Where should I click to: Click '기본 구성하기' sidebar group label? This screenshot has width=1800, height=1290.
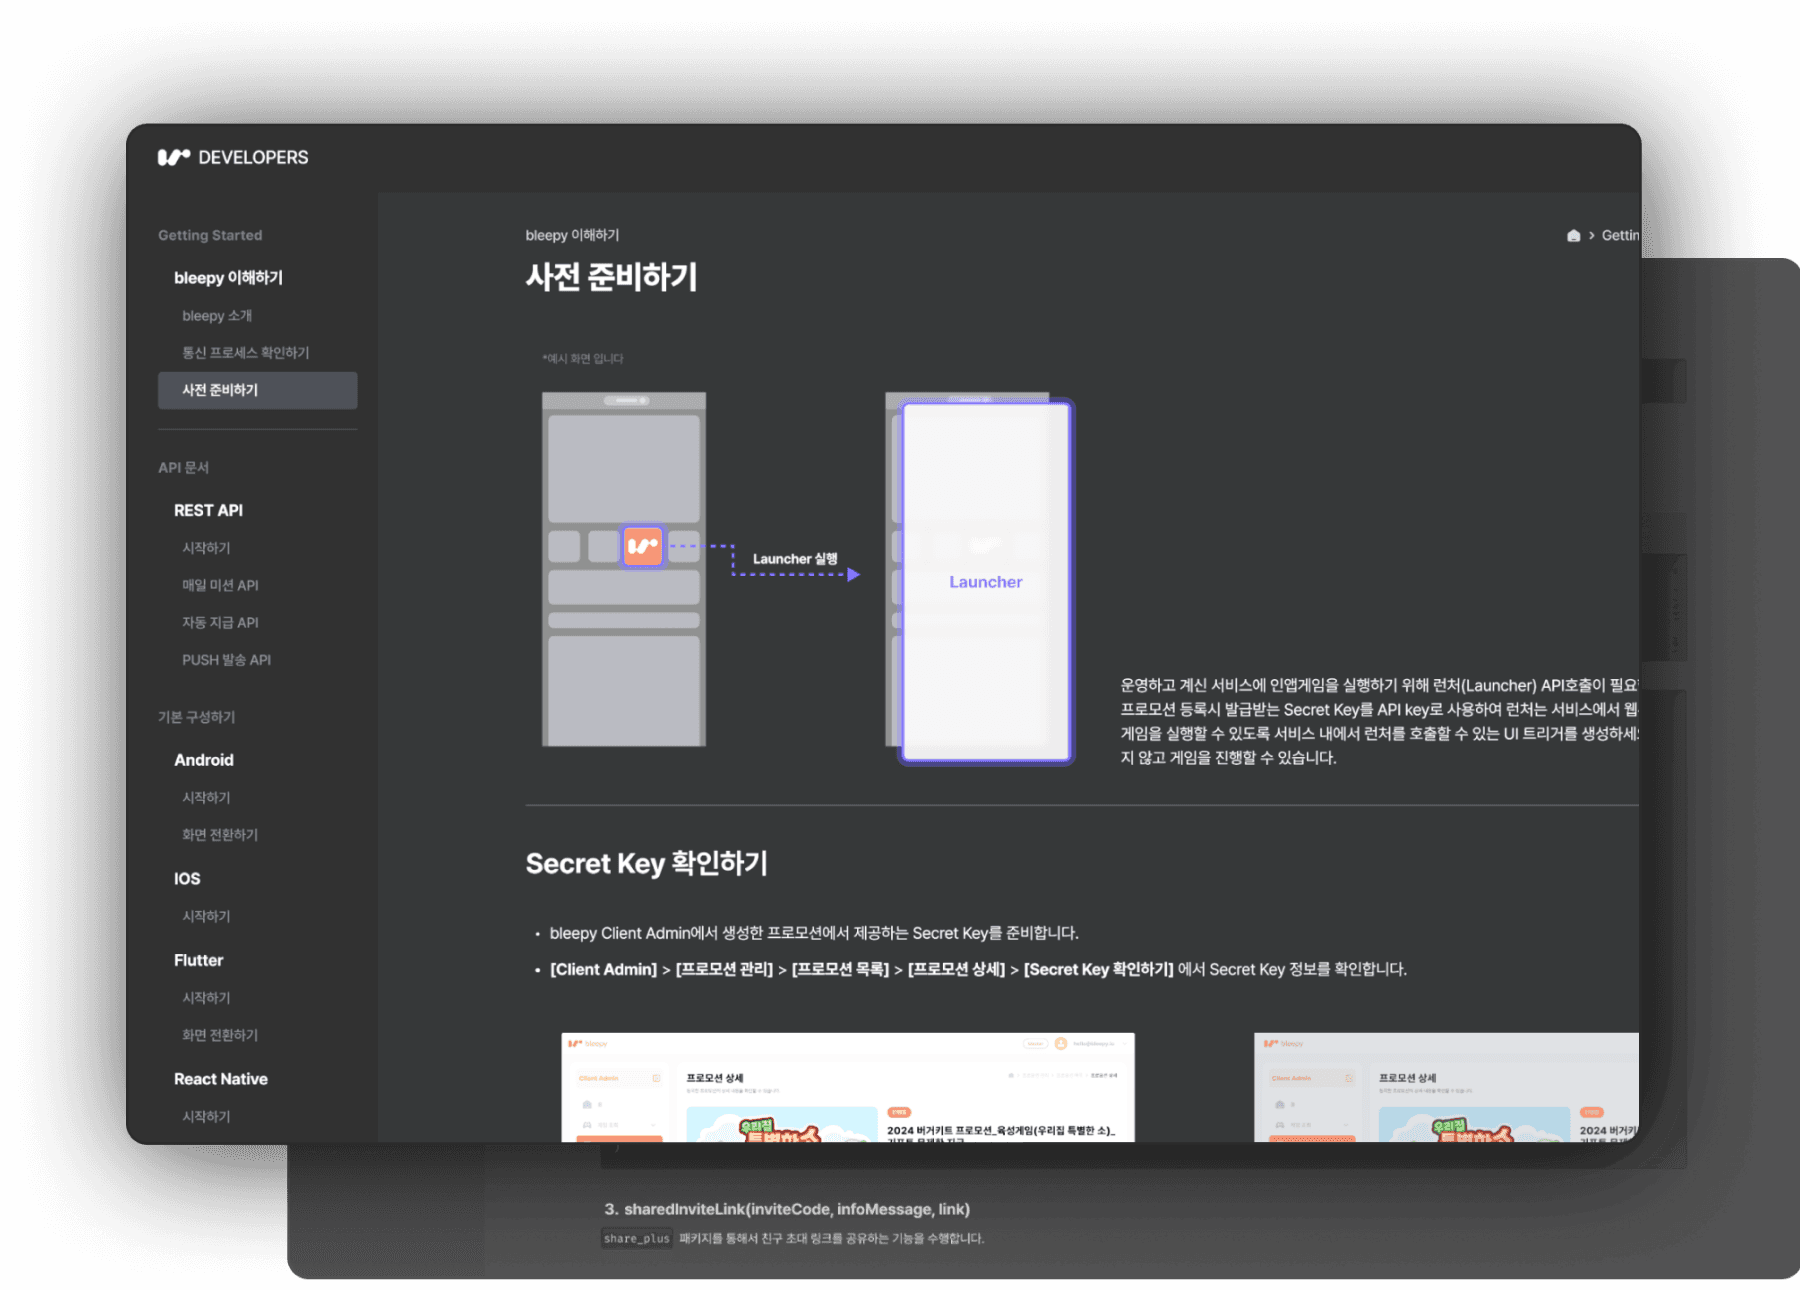pyautogui.click(x=197, y=717)
